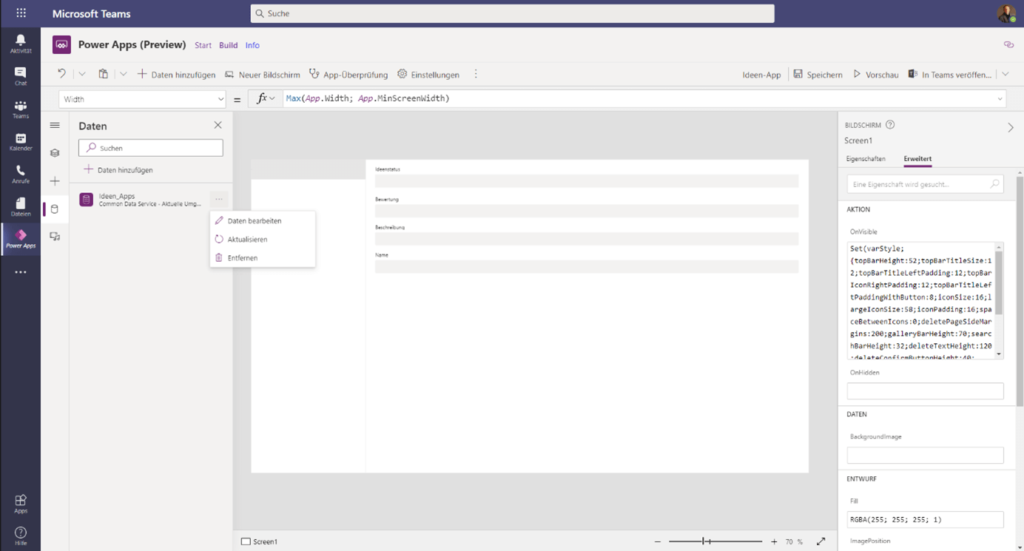Screen dimensions: 1024x551
Task: Click the fit-to-window expand icon
Action: point(821,541)
